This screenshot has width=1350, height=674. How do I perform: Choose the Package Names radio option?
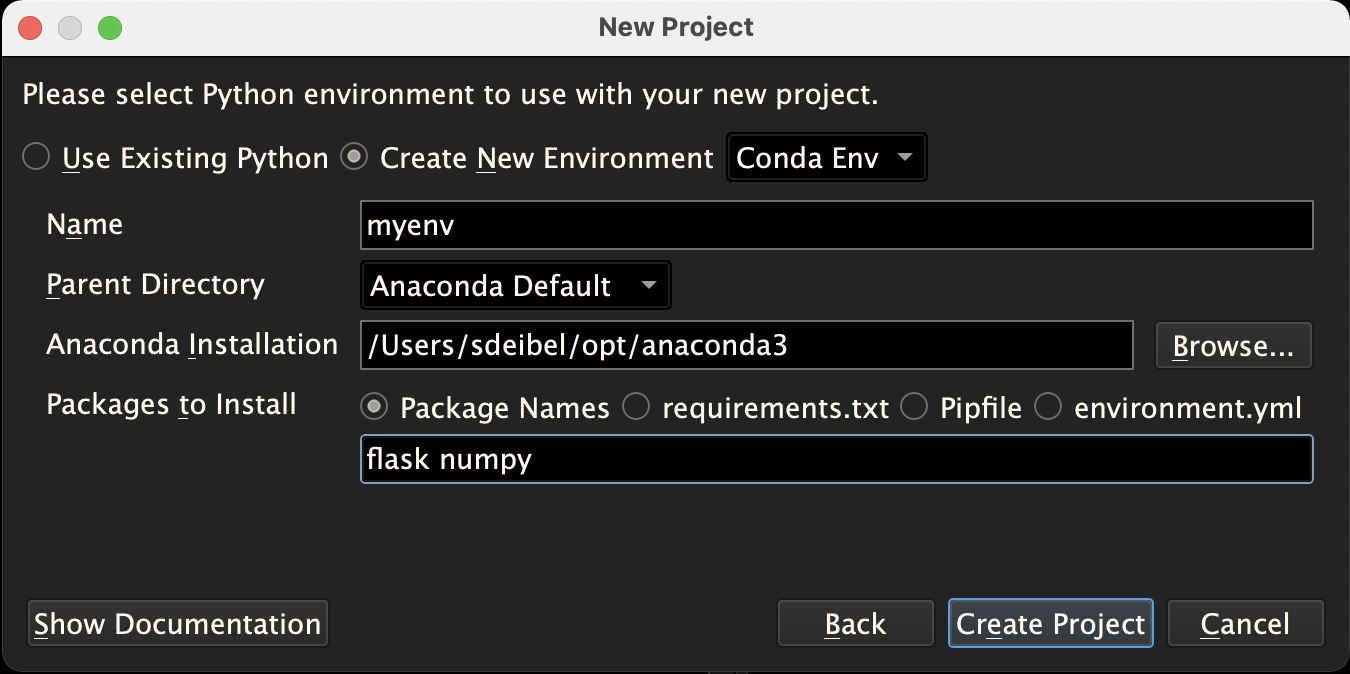click(x=375, y=407)
